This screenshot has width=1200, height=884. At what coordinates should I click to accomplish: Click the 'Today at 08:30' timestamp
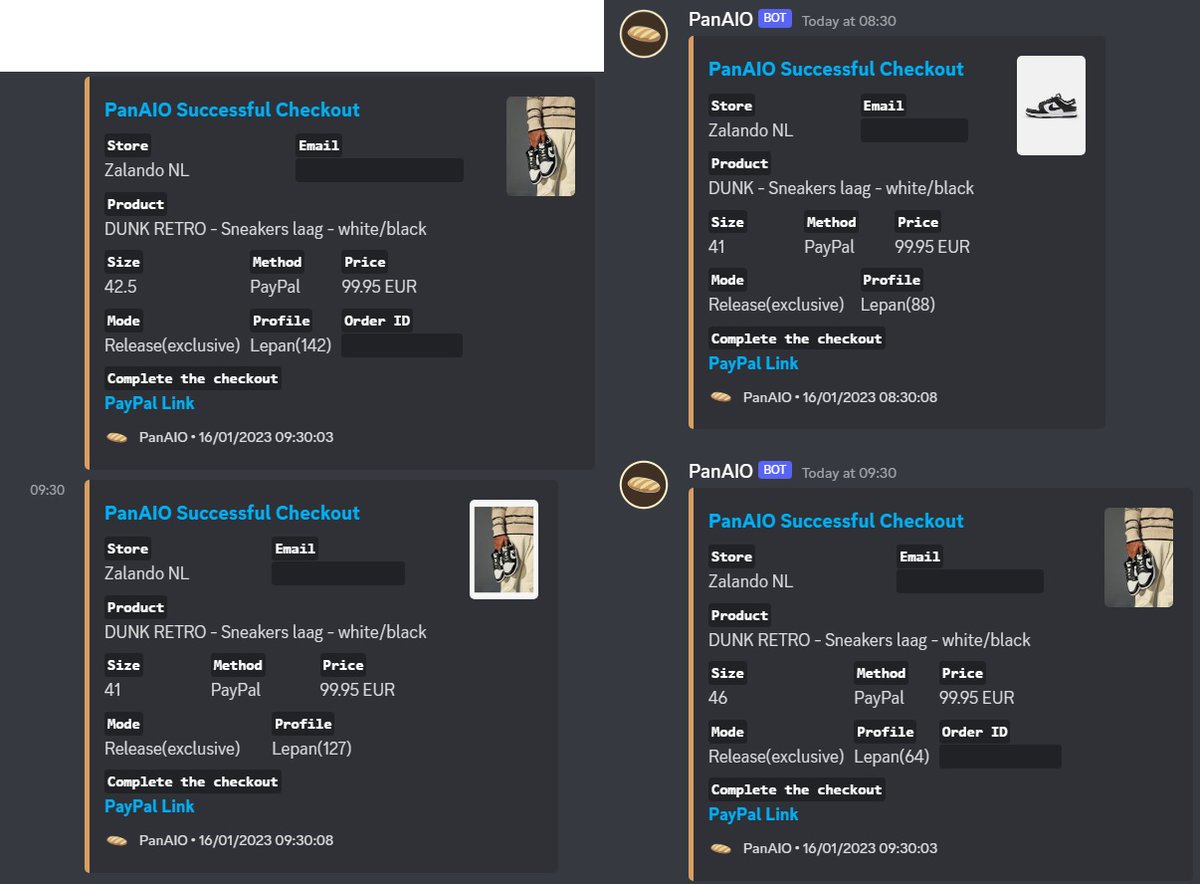tap(849, 21)
